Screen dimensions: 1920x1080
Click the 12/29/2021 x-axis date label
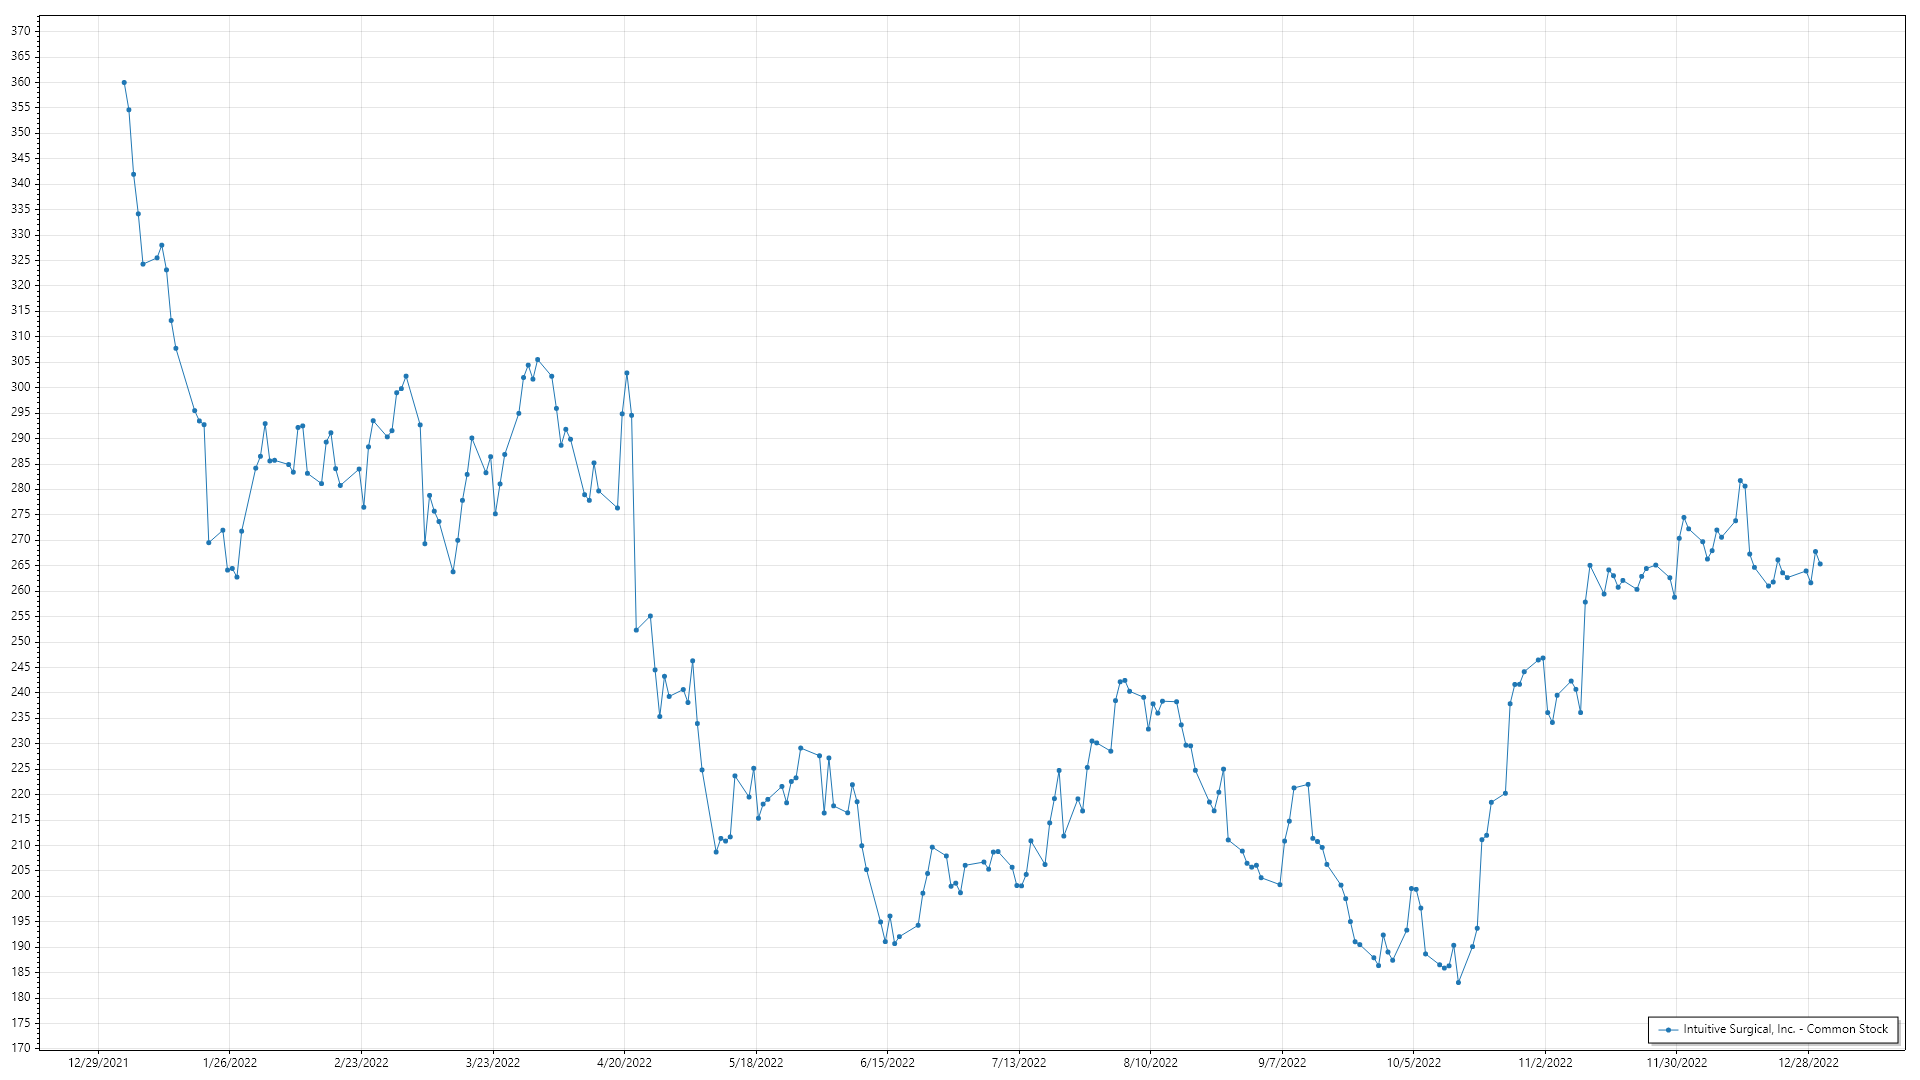98,1063
